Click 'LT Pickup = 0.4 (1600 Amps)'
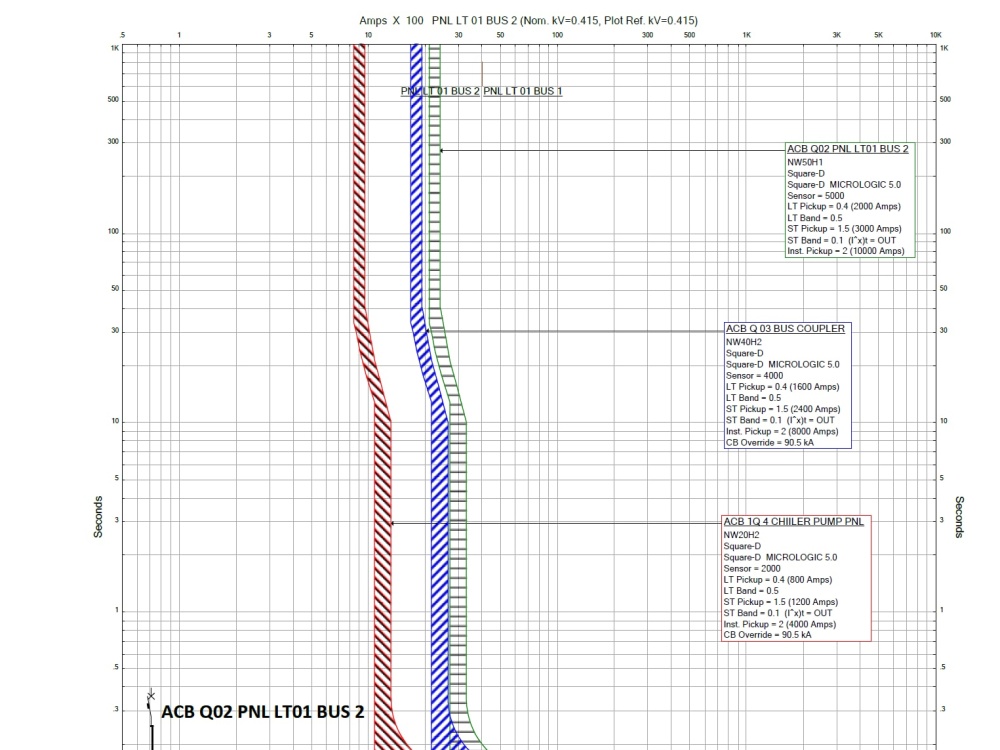This screenshot has width=1000, height=750. [783, 386]
